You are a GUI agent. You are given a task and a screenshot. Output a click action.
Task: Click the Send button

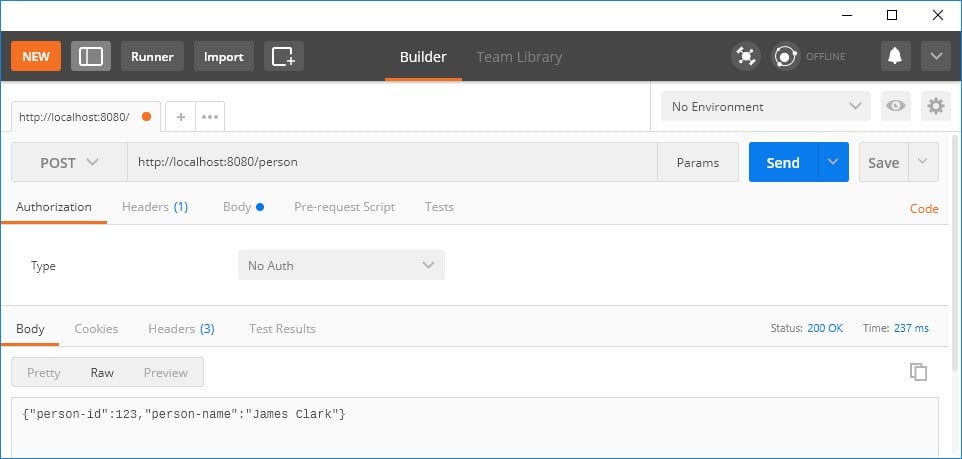783,162
